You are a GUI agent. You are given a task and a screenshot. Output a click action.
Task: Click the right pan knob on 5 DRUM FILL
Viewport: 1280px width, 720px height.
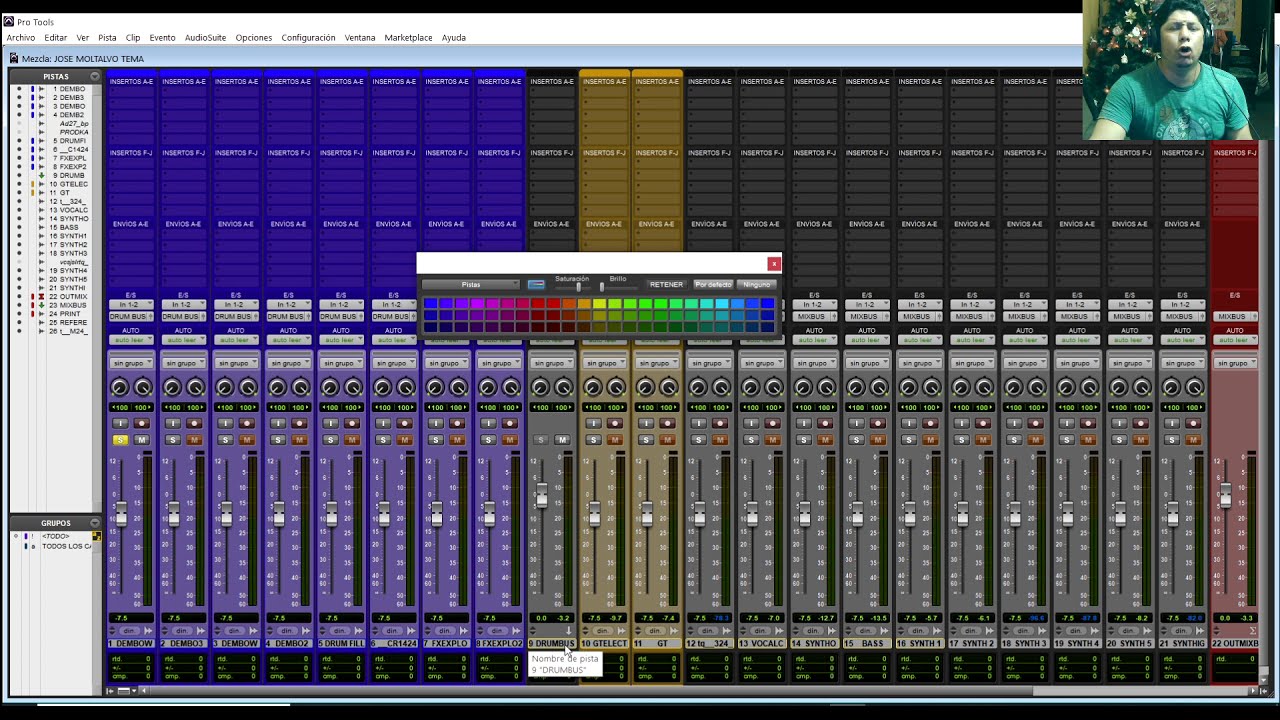pyautogui.click(x=353, y=388)
